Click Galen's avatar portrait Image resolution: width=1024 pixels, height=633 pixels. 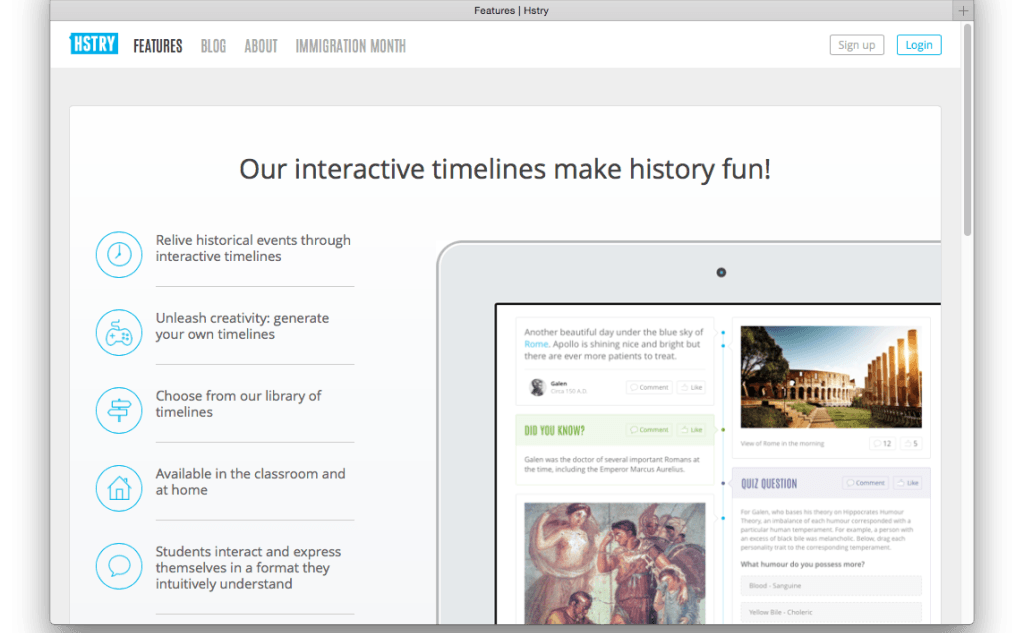[x=537, y=387]
